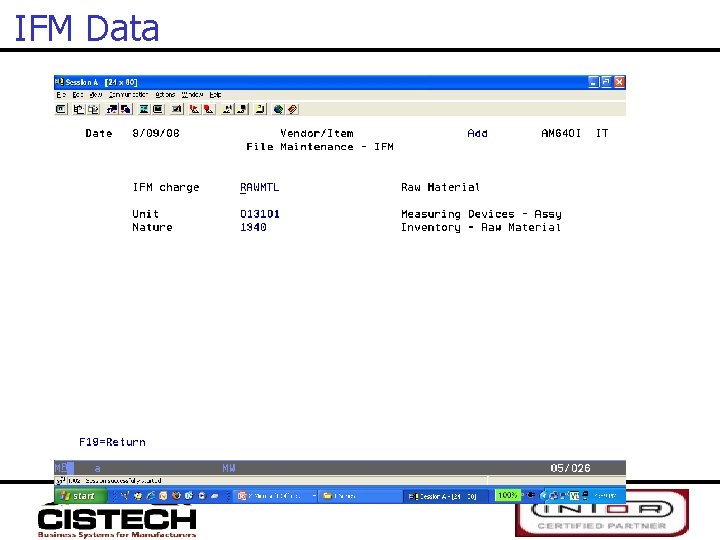Click the Nature value 1340

click(x=253, y=227)
